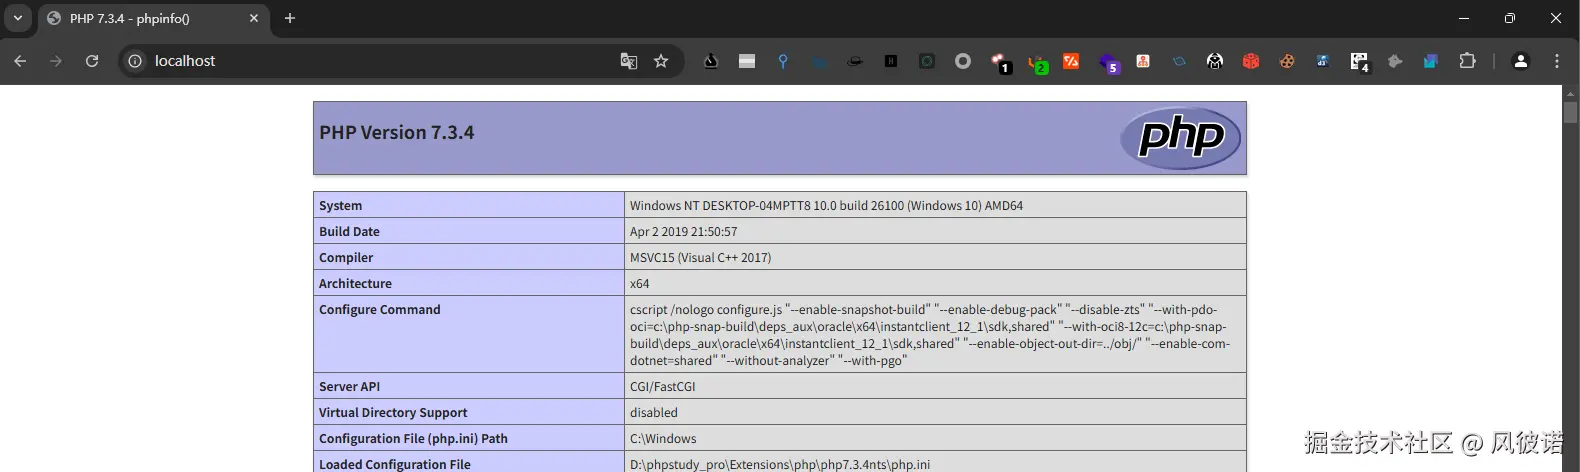Click the 'Loaded Configuration File' row label
This screenshot has width=1580, height=472.
click(395, 464)
